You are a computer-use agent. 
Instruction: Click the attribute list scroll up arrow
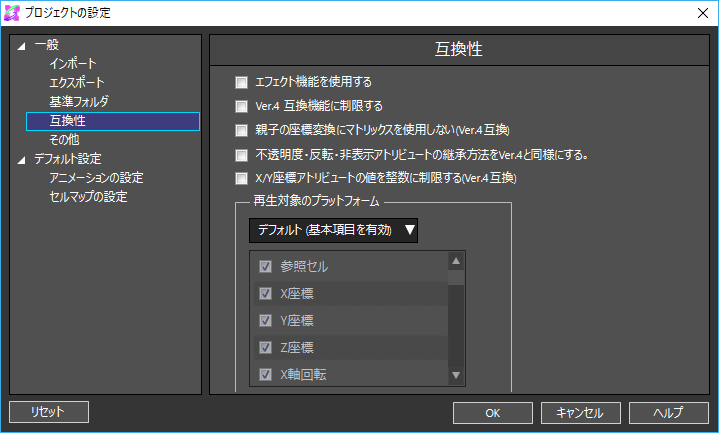click(x=456, y=261)
